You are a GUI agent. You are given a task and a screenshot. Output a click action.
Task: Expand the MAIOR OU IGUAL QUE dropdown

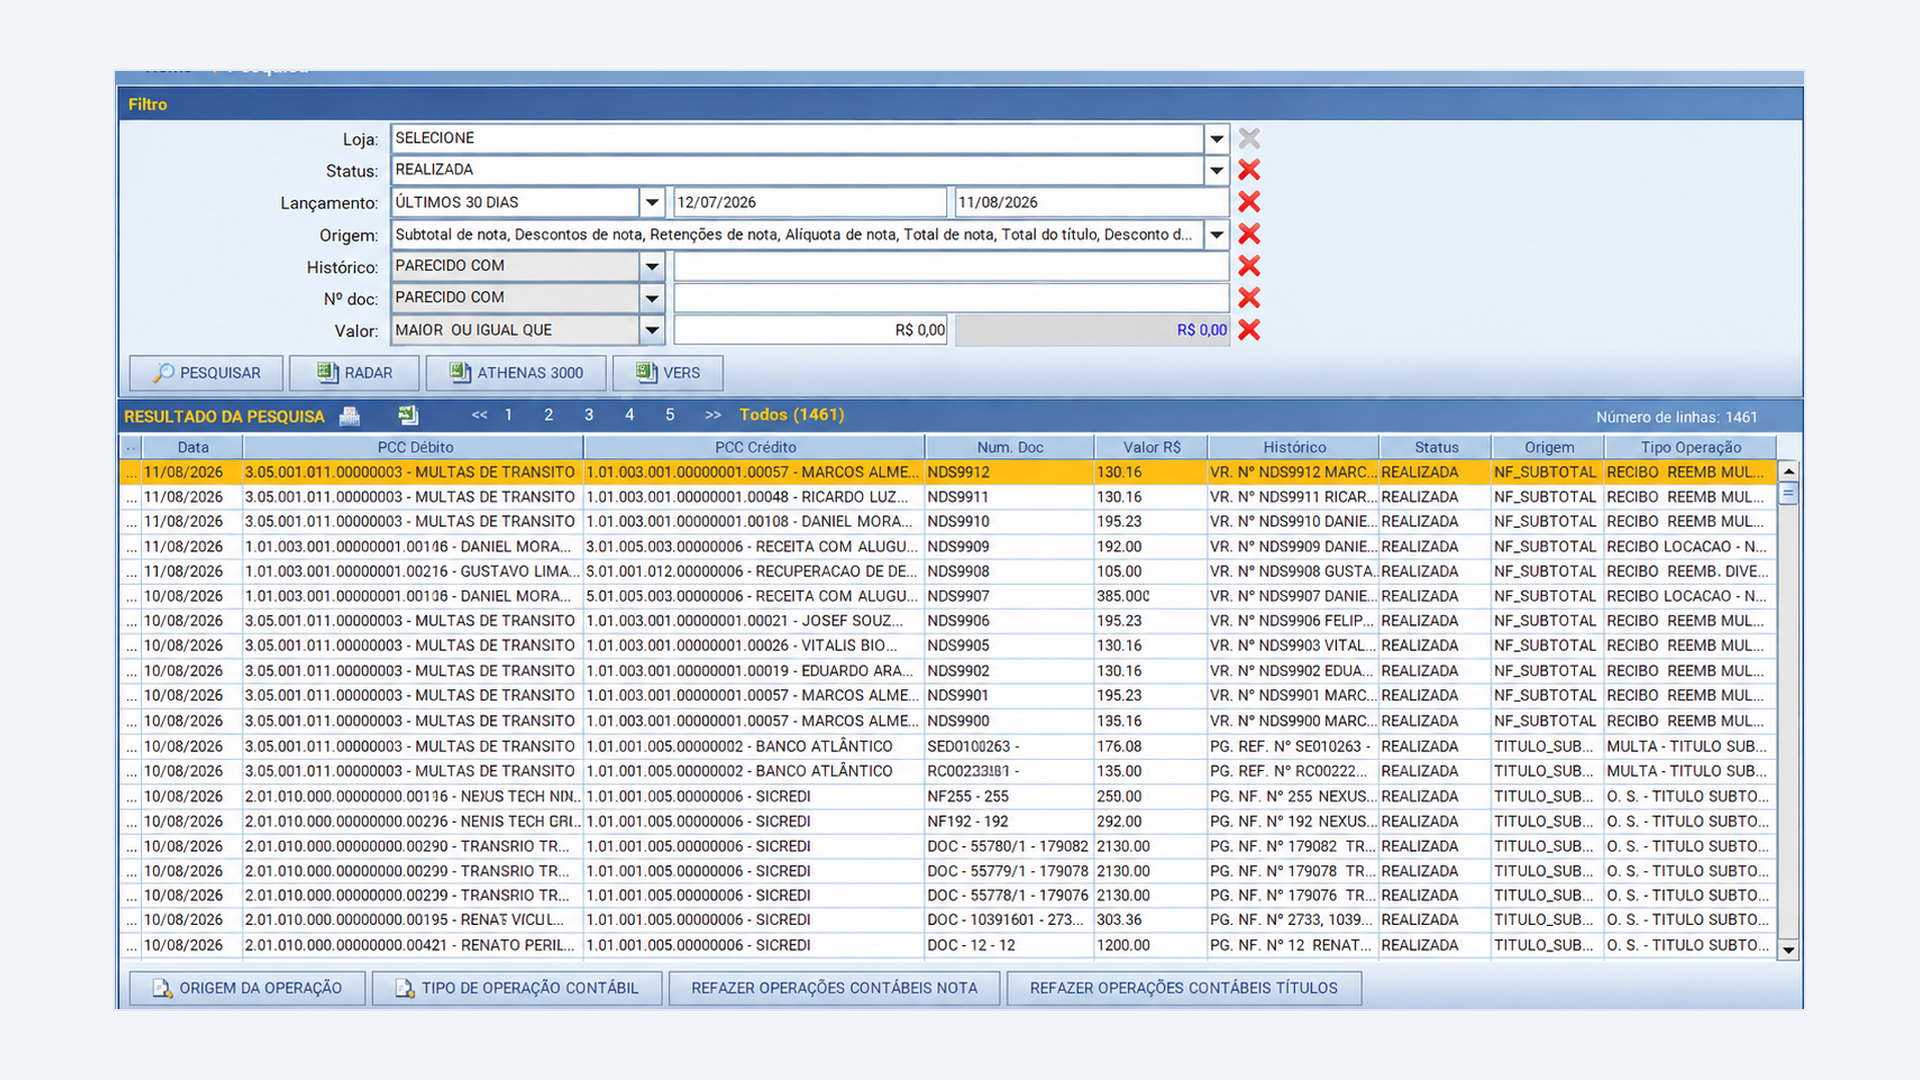[x=652, y=330]
